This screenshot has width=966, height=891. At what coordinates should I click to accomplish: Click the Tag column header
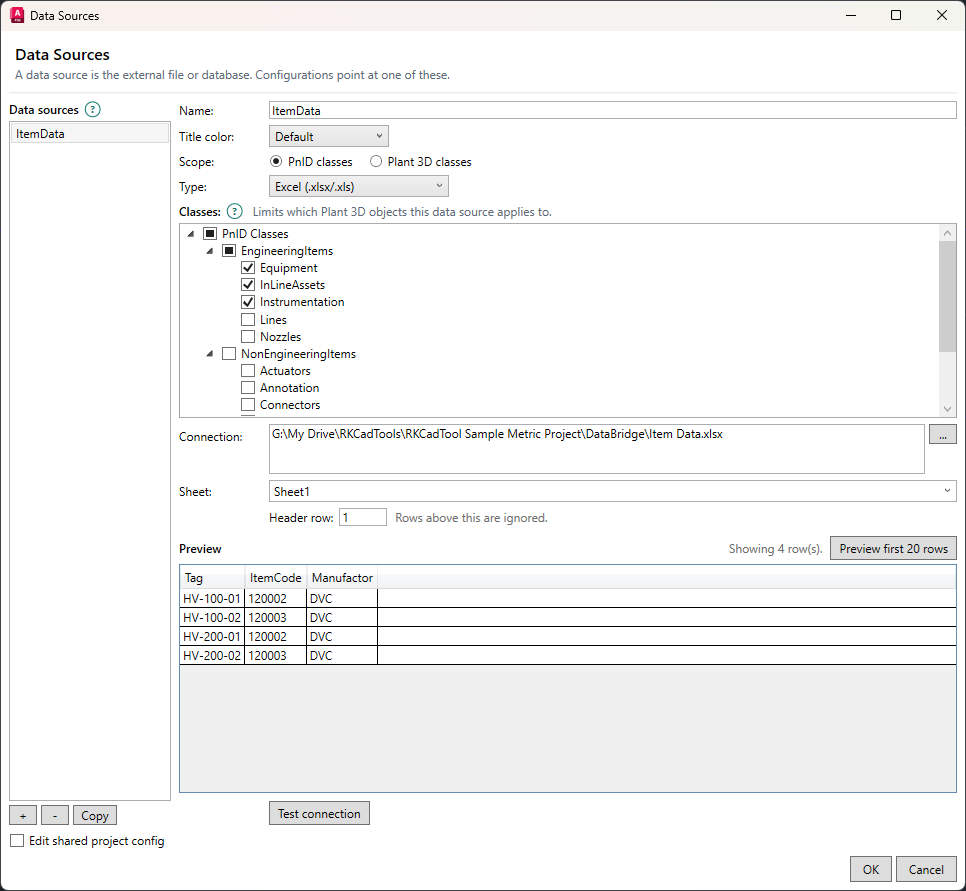pyautogui.click(x=213, y=577)
